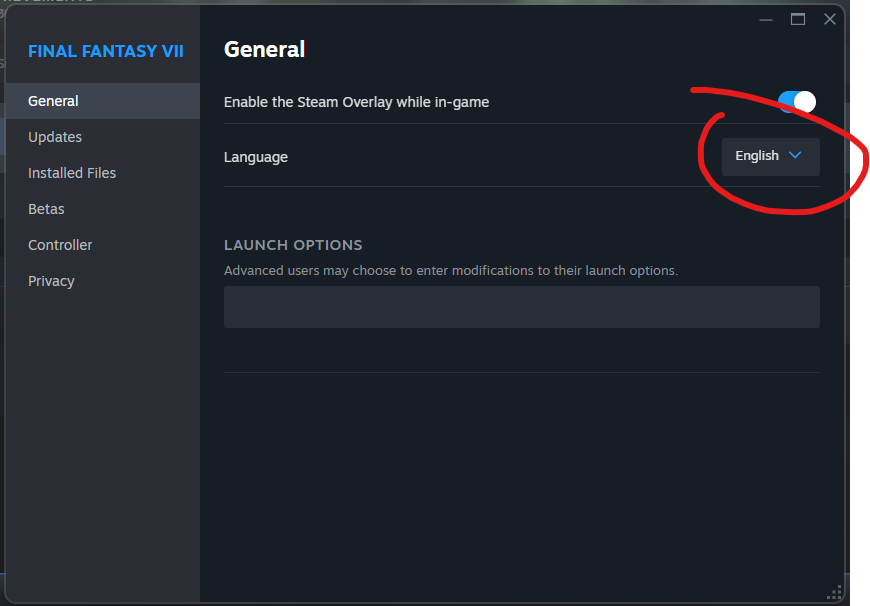The width and height of the screenshot is (870, 606).
Task: Click the FINAL FANTASY VII title
Action: click(x=105, y=51)
